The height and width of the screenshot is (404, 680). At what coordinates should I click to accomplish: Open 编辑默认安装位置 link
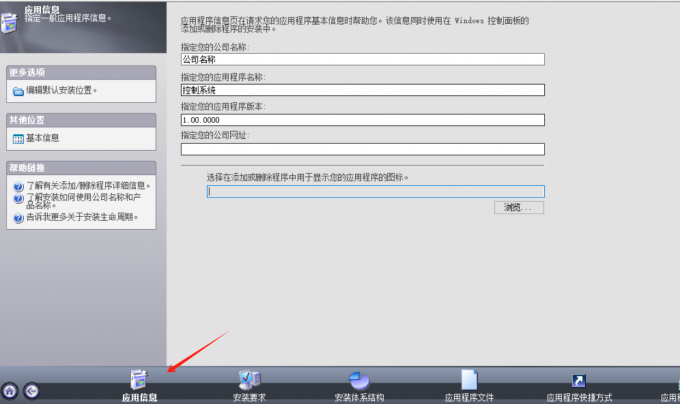tap(61, 92)
